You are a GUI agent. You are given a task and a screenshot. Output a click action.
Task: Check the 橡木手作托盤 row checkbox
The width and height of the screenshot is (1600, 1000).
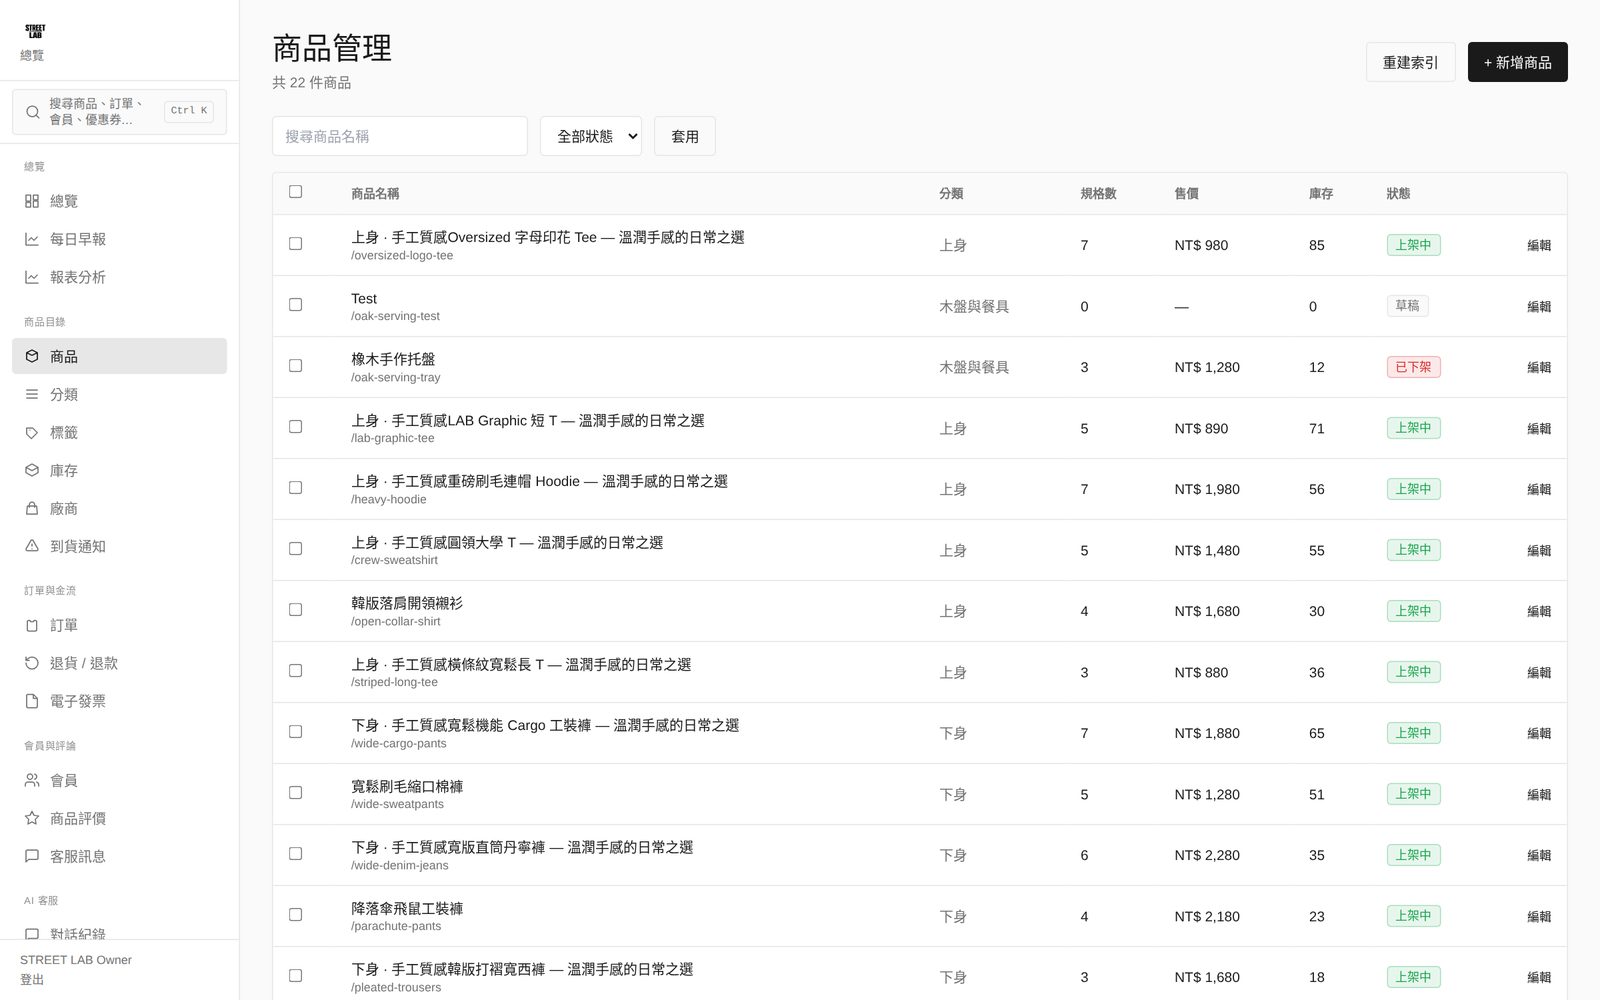pos(295,365)
